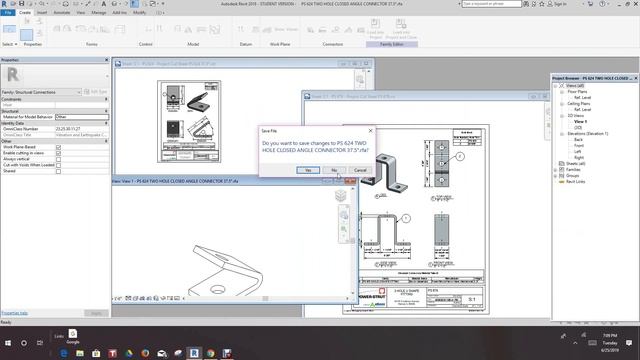Click the Control tool icon
This screenshot has height=360, width=640.
(x=148, y=29)
